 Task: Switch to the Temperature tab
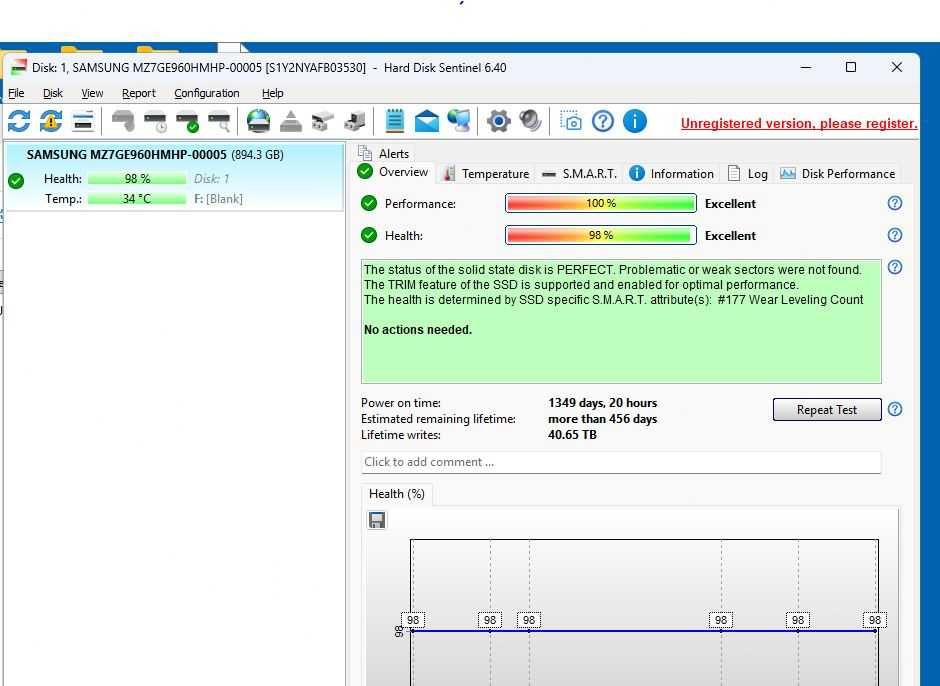pos(486,173)
